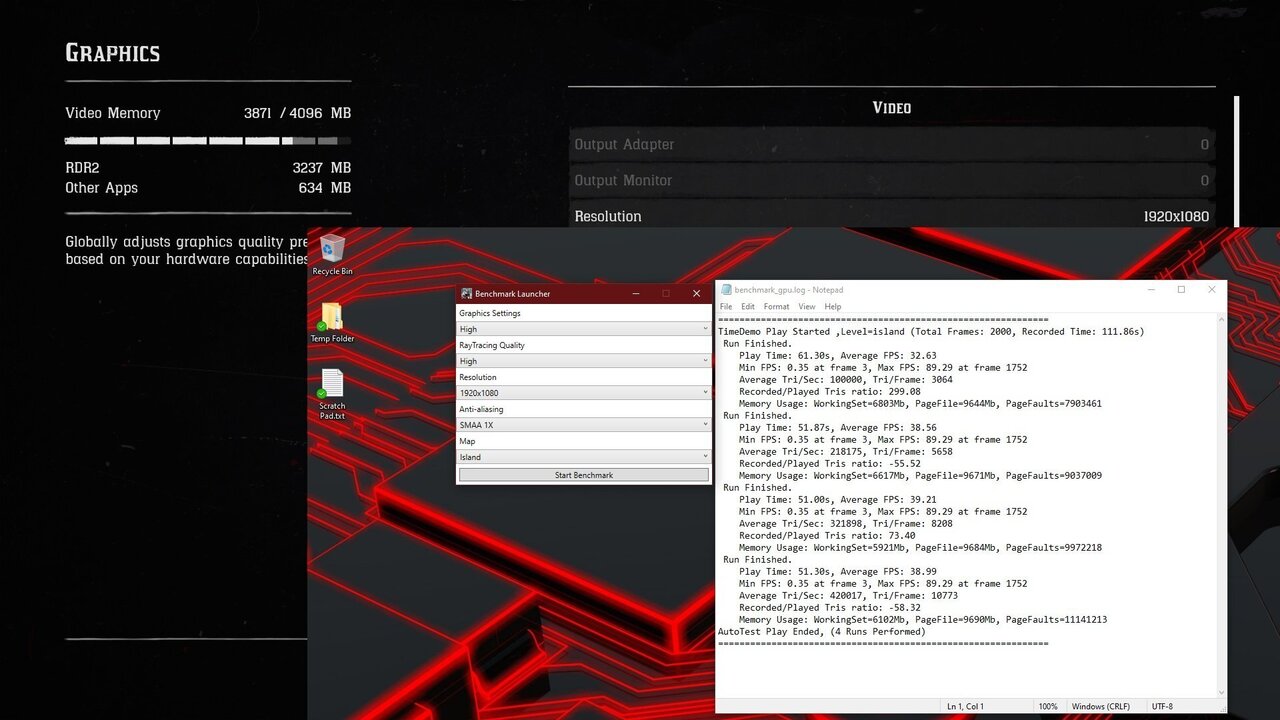Choose a map from the Island dropdown
Screen dimensions: 1280x720
pyautogui.click(x=583, y=457)
